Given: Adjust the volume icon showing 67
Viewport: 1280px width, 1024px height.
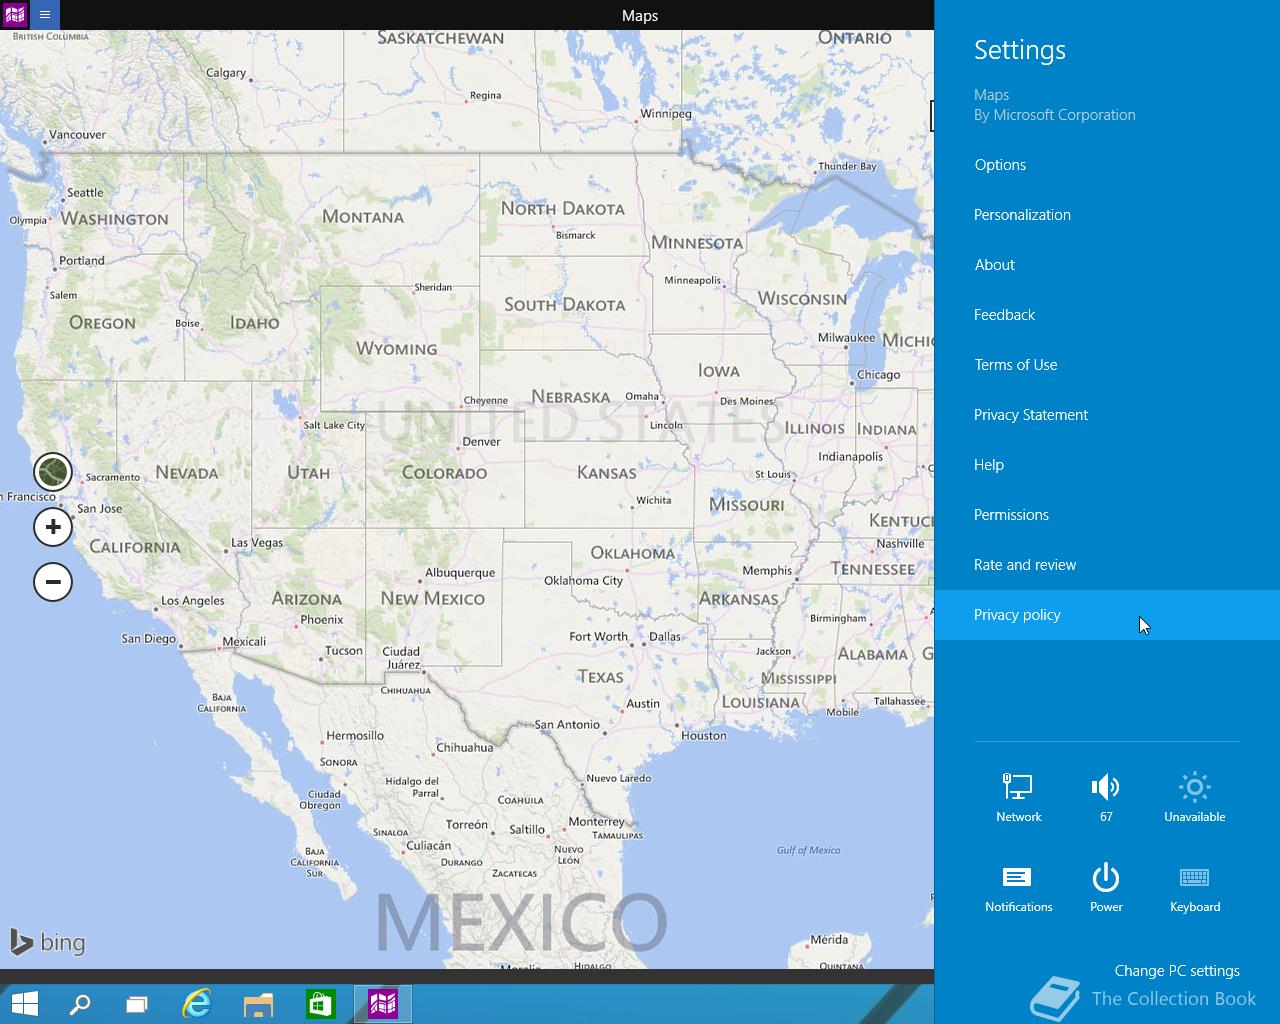Looking at the screenshot, I should pyautogui.click(x=1106, y=797).
